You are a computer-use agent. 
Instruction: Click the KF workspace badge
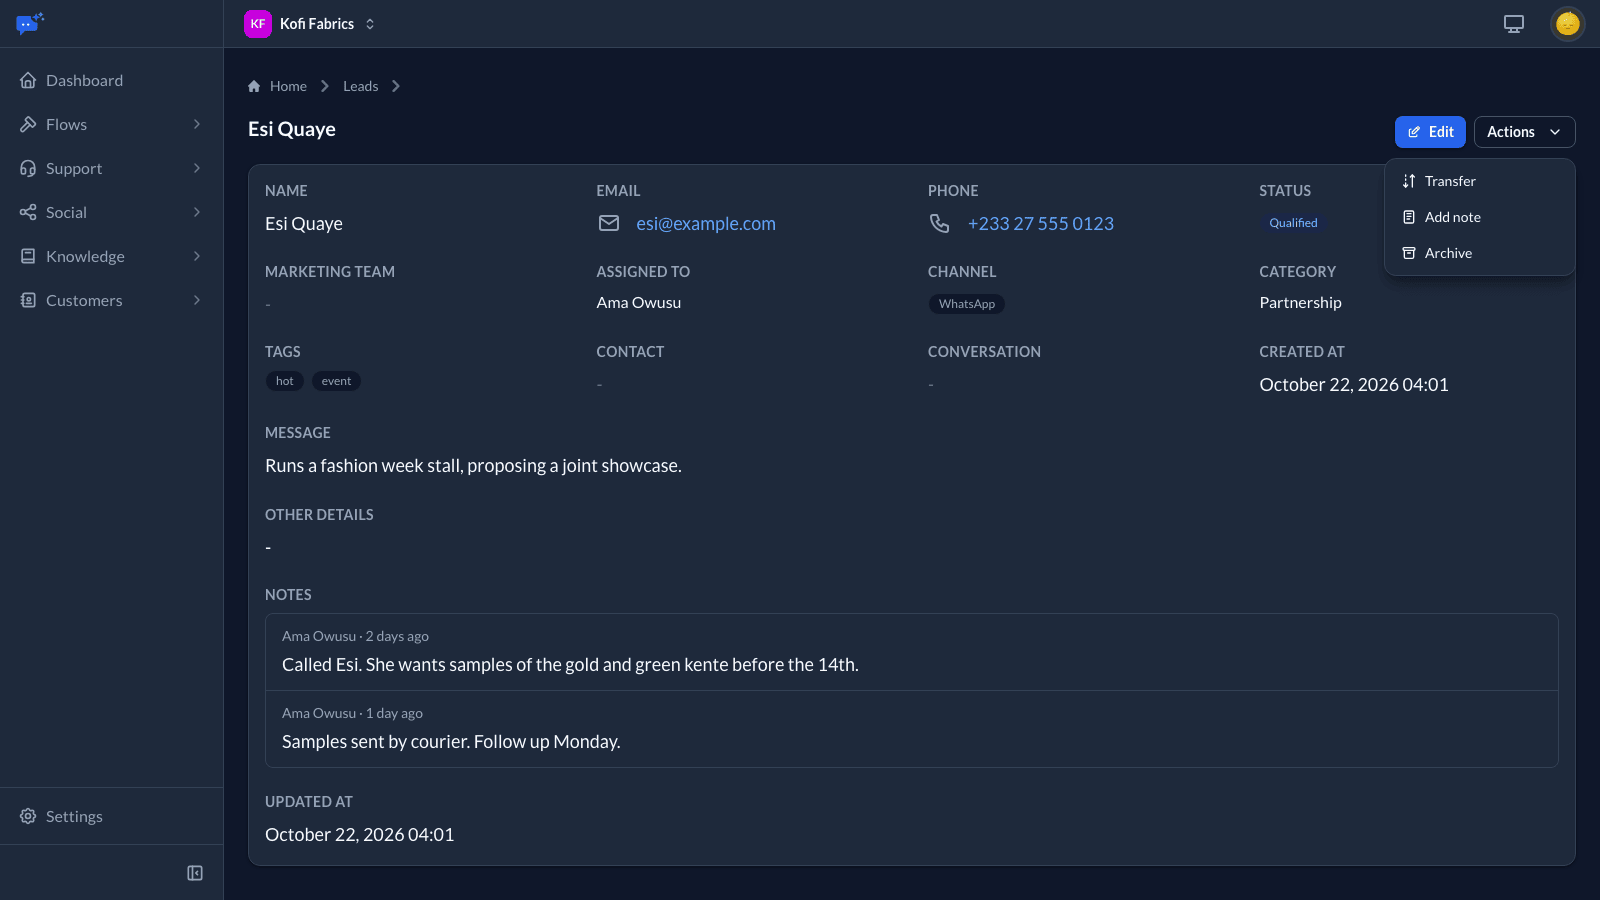click(x=258, y=24)
